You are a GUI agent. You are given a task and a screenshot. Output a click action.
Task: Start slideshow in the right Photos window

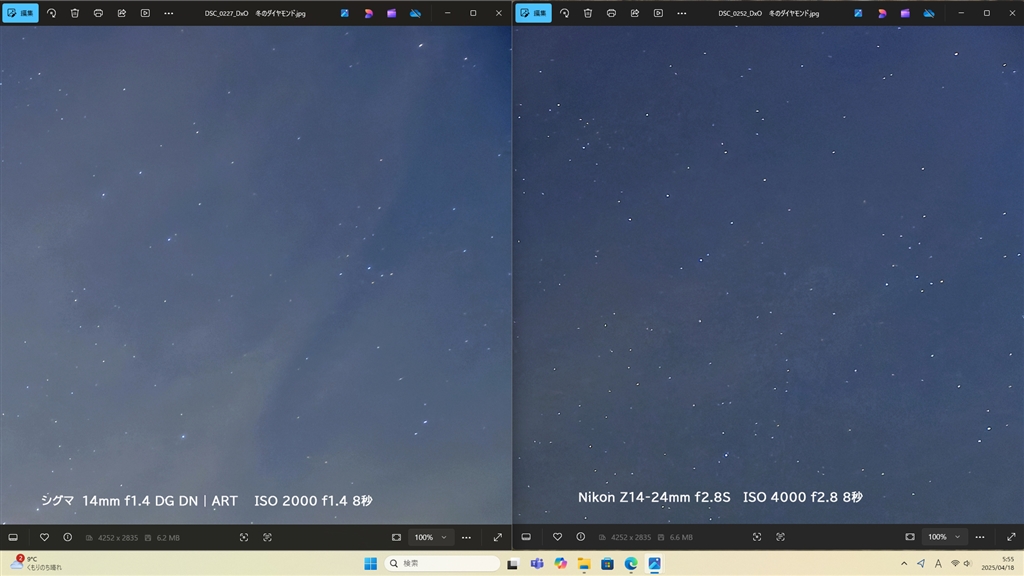point(658,13)
